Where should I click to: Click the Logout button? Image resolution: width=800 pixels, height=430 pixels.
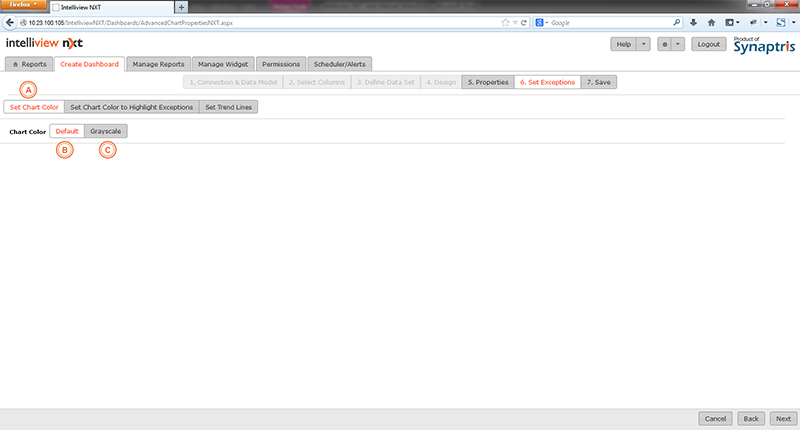709,44
